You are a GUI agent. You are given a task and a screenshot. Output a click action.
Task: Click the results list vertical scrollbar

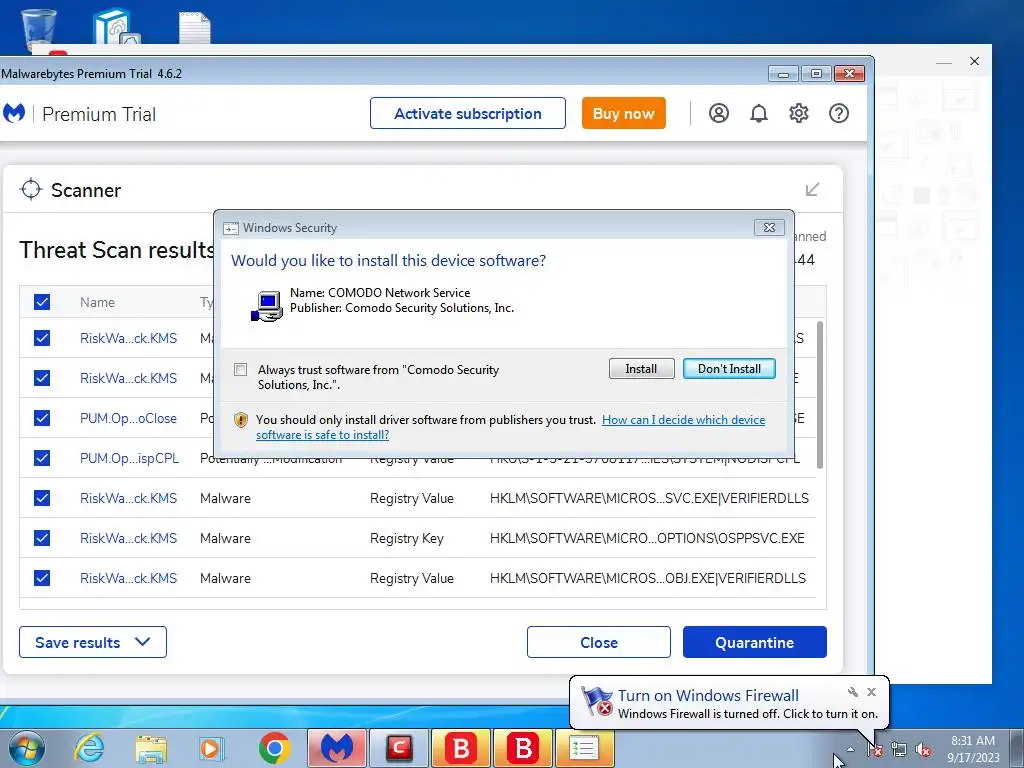point(820,394)
